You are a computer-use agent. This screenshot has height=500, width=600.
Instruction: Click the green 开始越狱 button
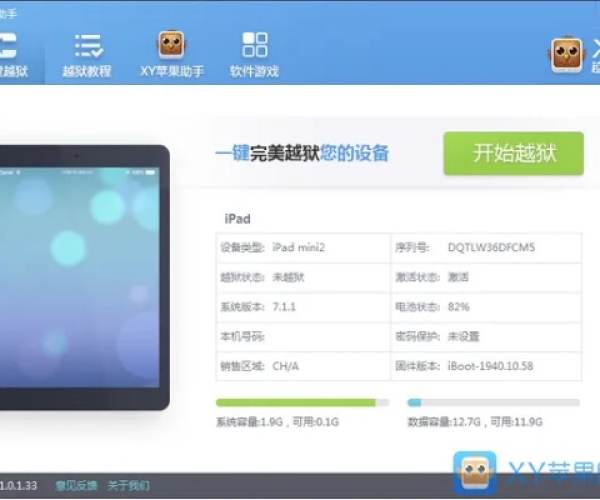[514, 154]
